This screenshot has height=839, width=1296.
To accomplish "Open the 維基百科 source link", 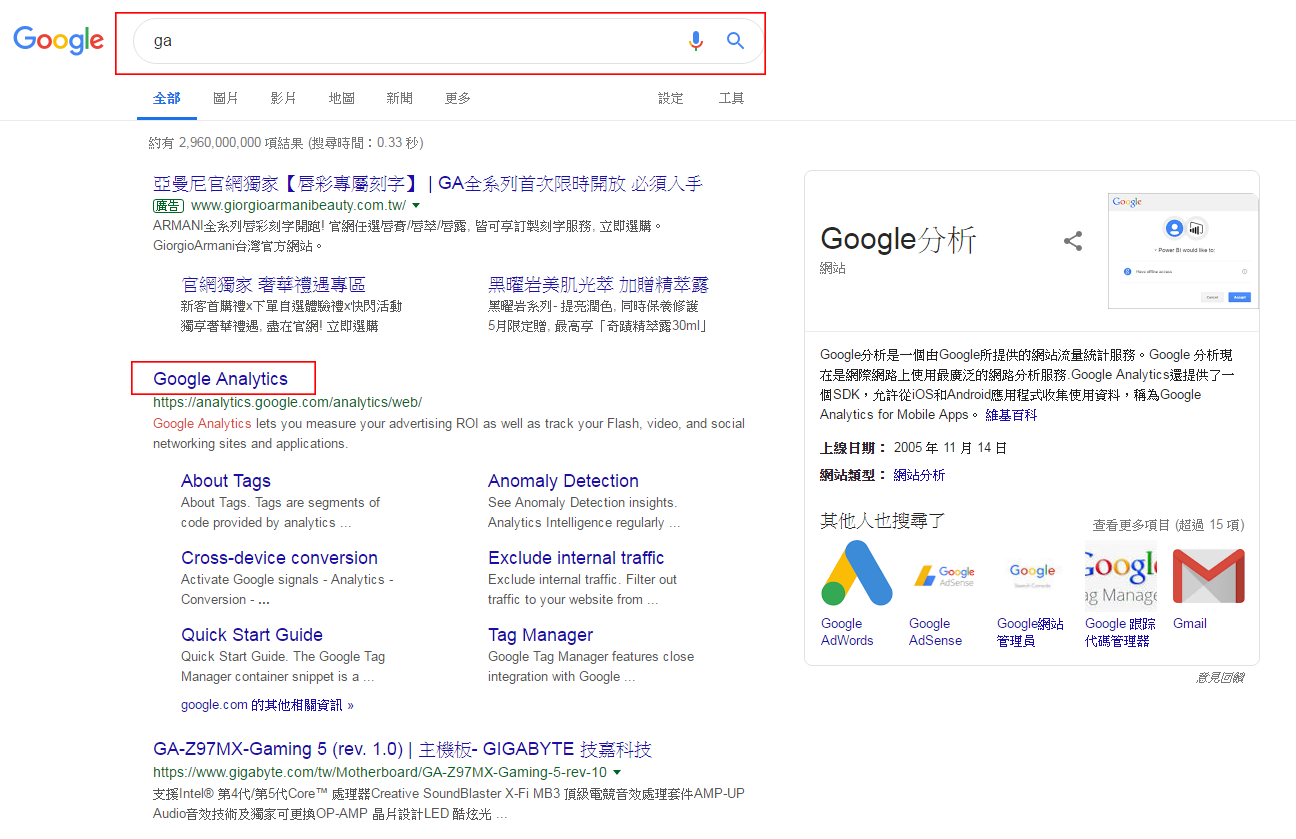I will click(x=1011, y=415).
